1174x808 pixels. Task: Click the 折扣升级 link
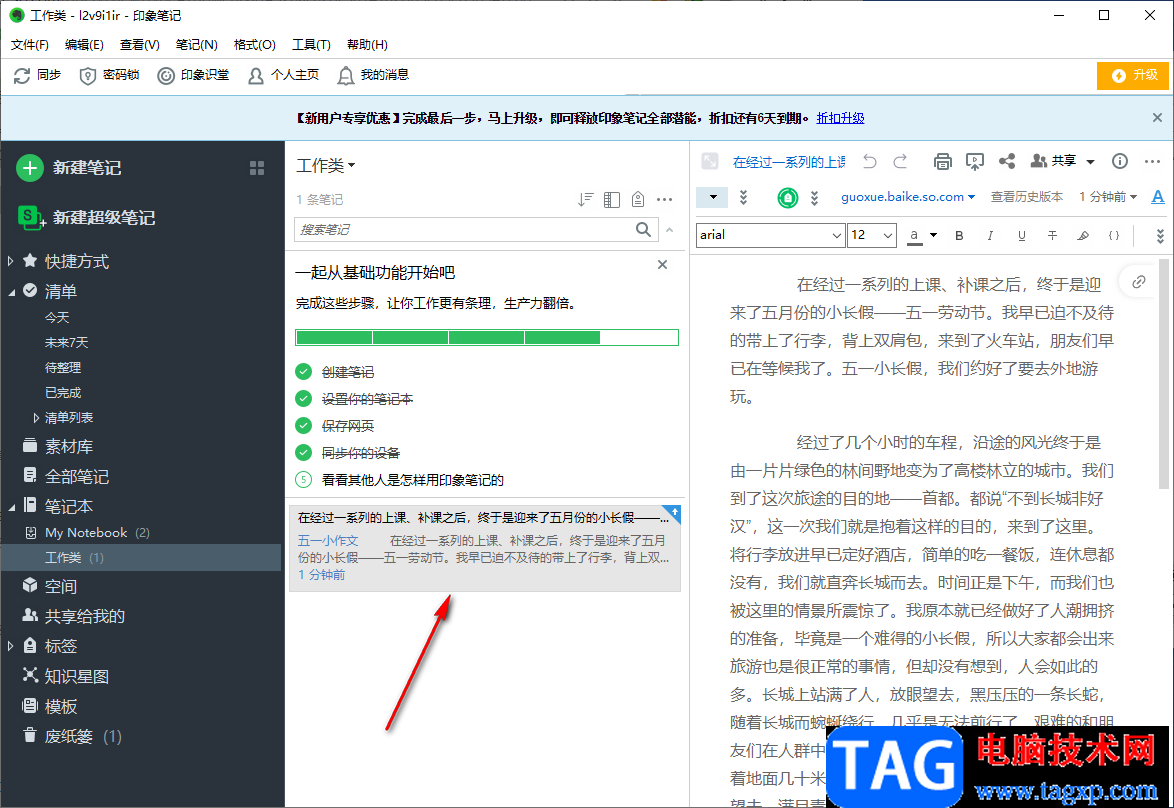pyautogui.click(x=840, y=118)
